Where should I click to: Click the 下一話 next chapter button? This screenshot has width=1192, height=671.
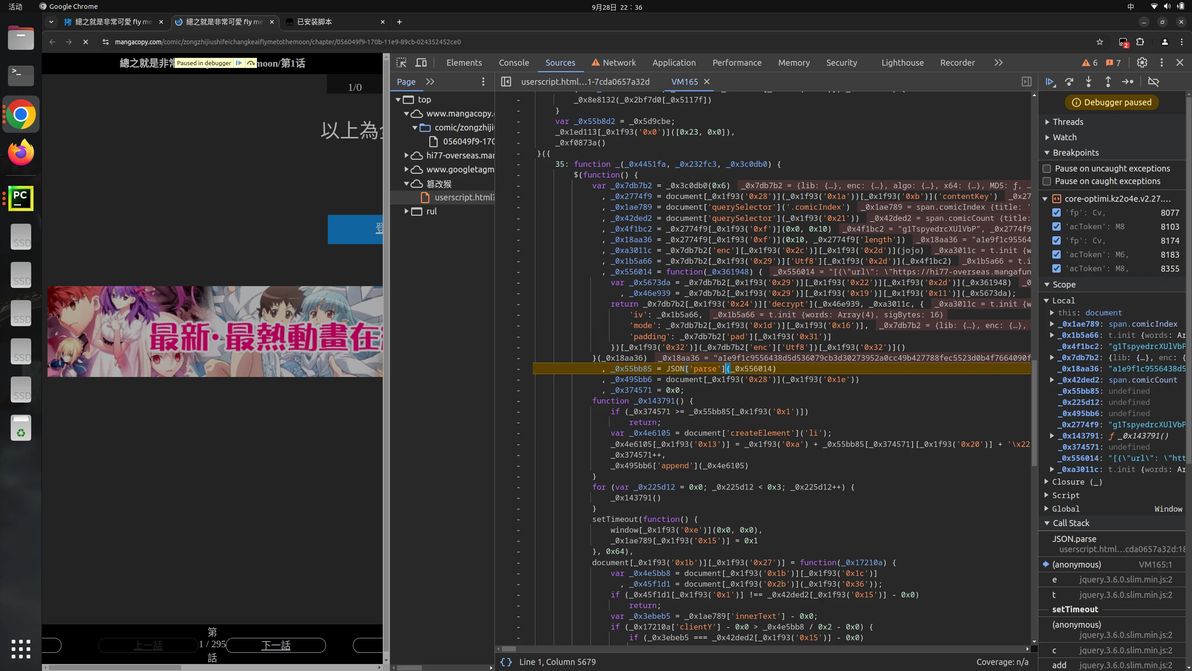275,645
